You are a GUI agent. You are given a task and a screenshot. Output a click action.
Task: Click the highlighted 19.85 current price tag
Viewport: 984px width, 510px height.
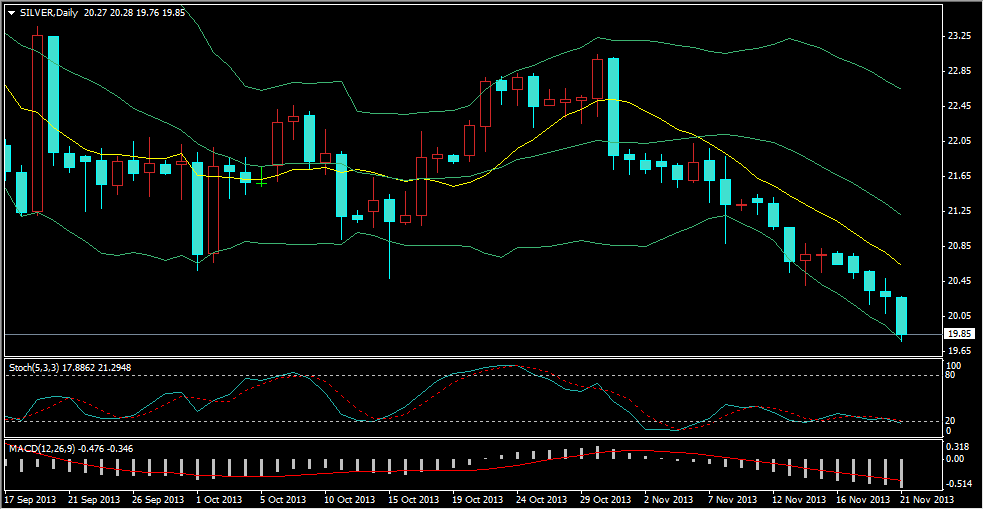pos(959,334)
